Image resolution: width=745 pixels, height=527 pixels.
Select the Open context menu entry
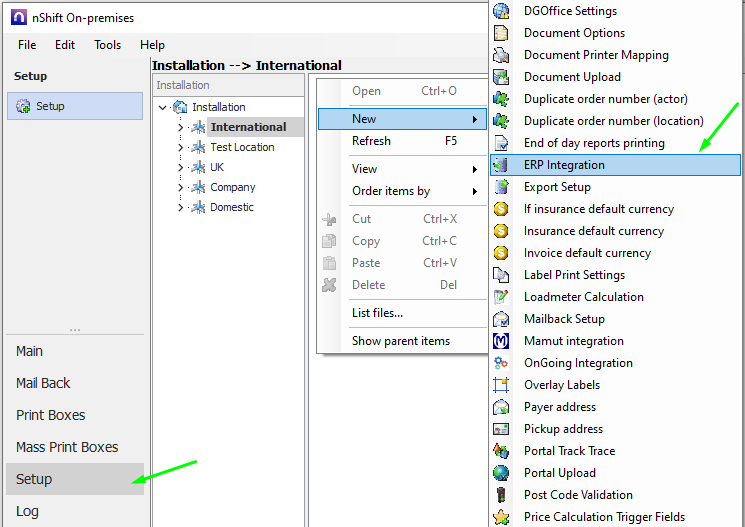pos(402,91)
